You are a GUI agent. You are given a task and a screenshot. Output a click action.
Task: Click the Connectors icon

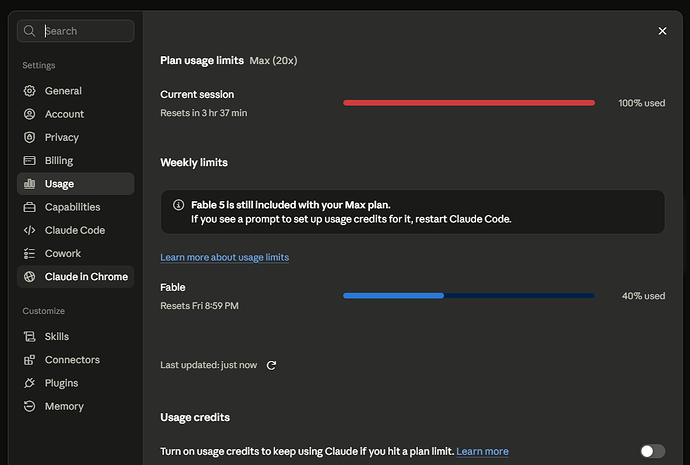click(x=29, y=360)
